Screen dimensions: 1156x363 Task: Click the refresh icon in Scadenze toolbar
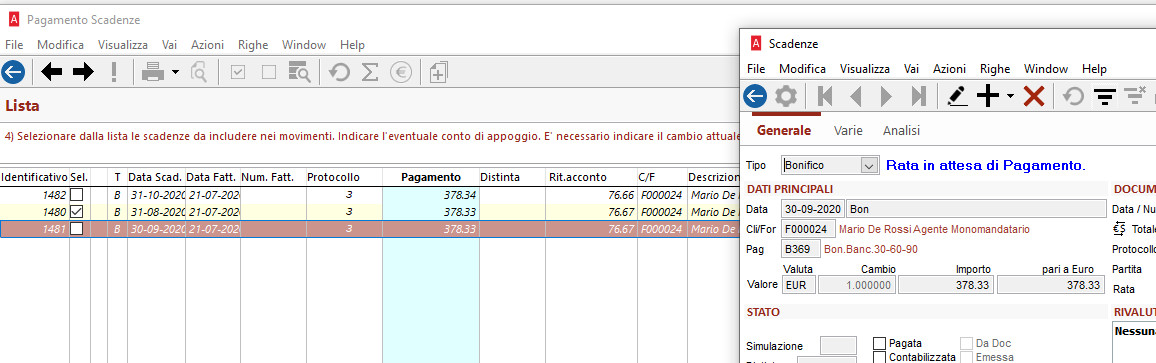(x=1073, y=96)
